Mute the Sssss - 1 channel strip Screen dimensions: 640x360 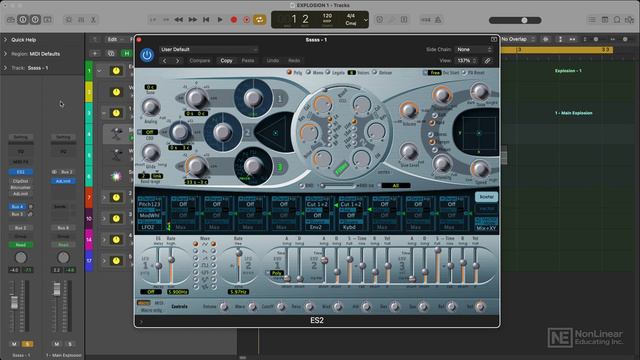[x=14, y=344]
